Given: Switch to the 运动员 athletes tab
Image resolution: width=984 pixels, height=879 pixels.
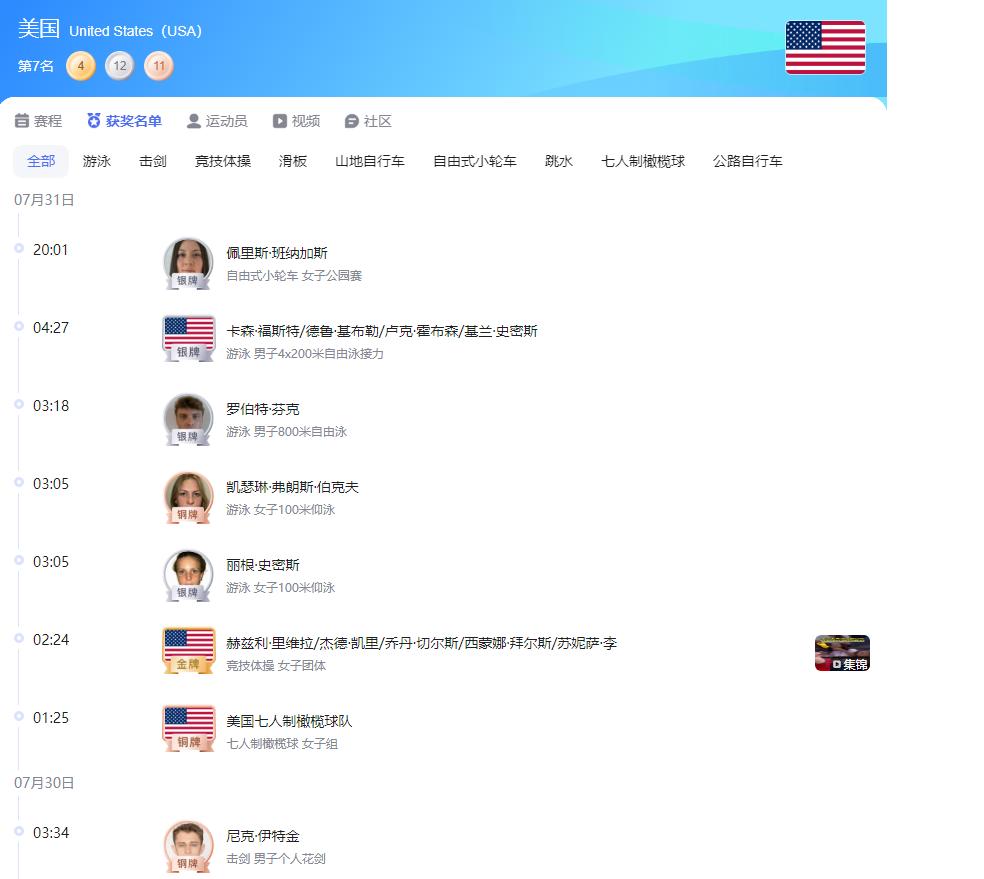Looking at the screenshot, I should coord(217,121).
